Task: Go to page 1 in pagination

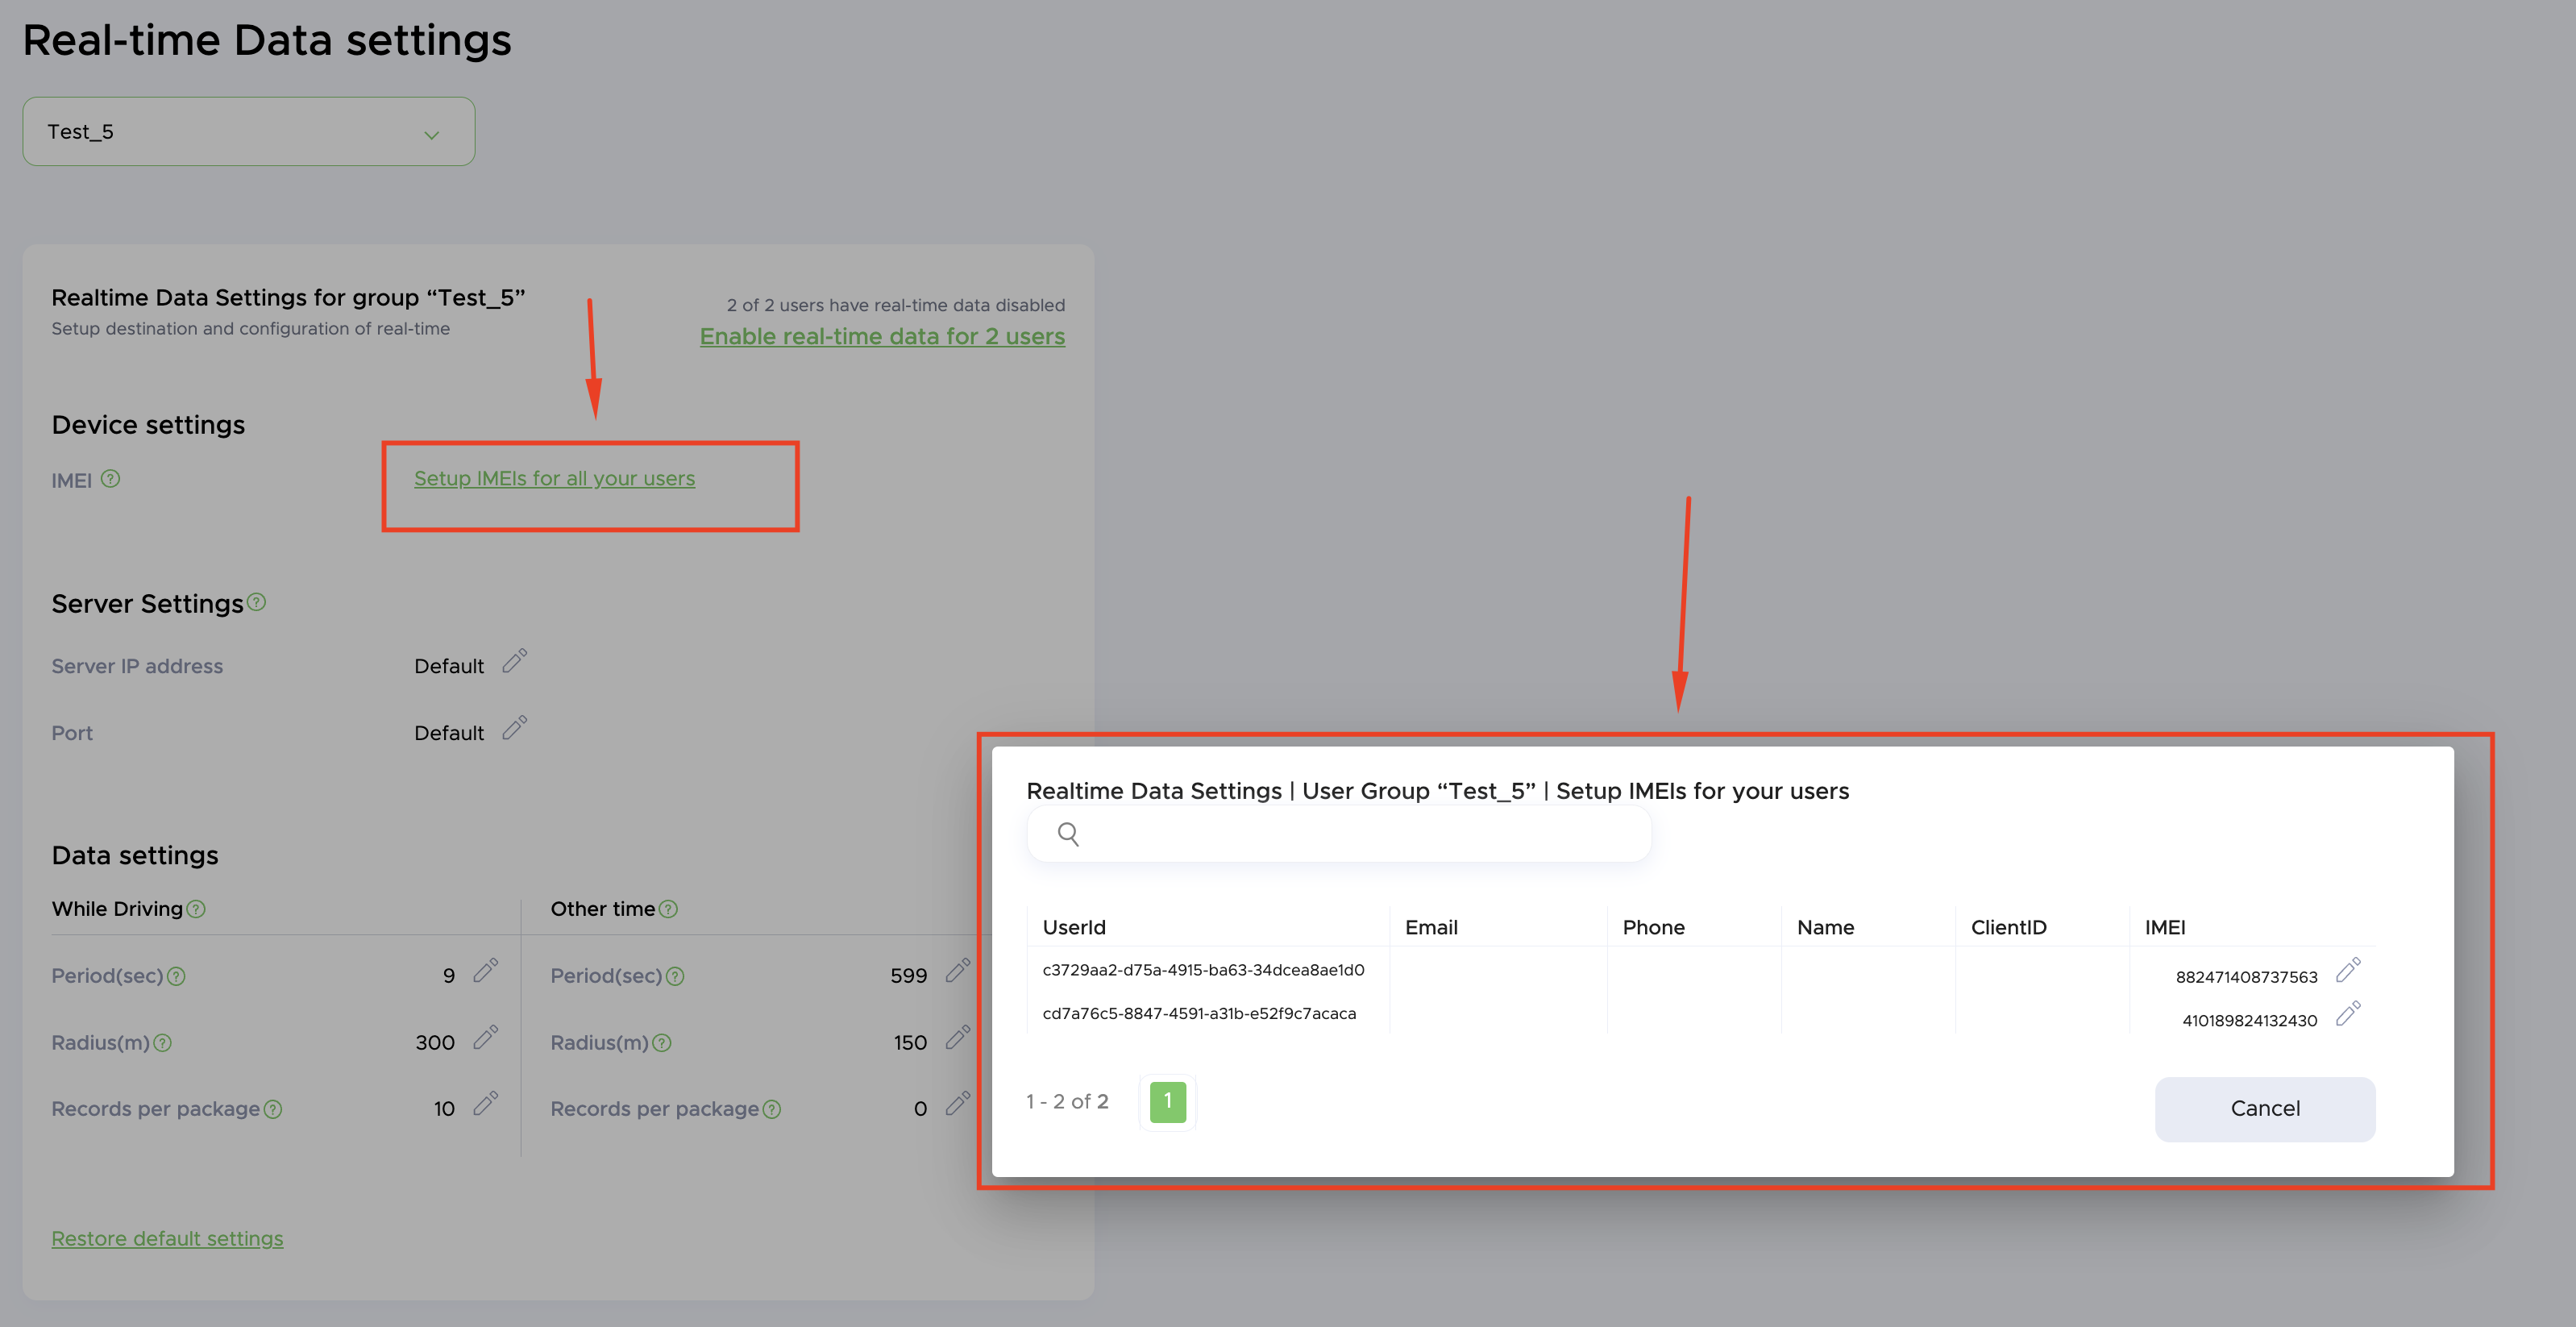Action: click(x=1167, y=1101)
